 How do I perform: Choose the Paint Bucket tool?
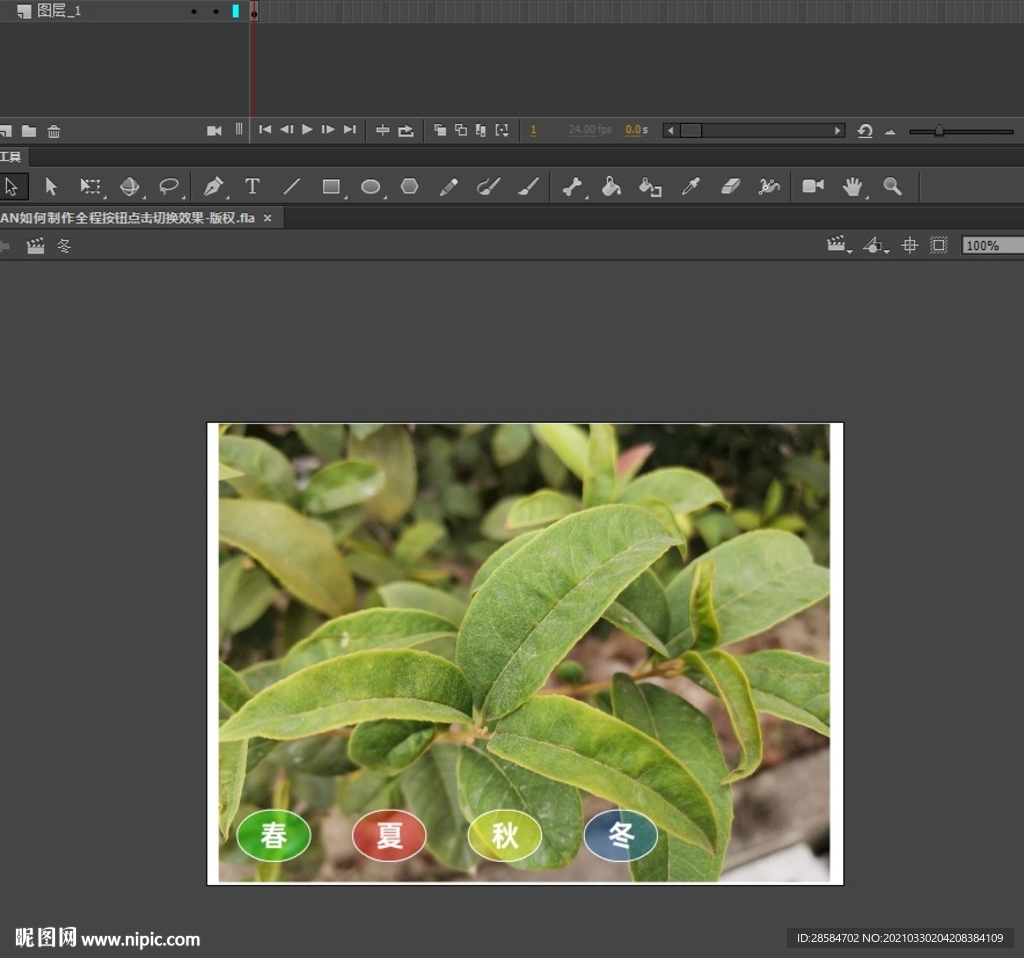tap(611, 187)
